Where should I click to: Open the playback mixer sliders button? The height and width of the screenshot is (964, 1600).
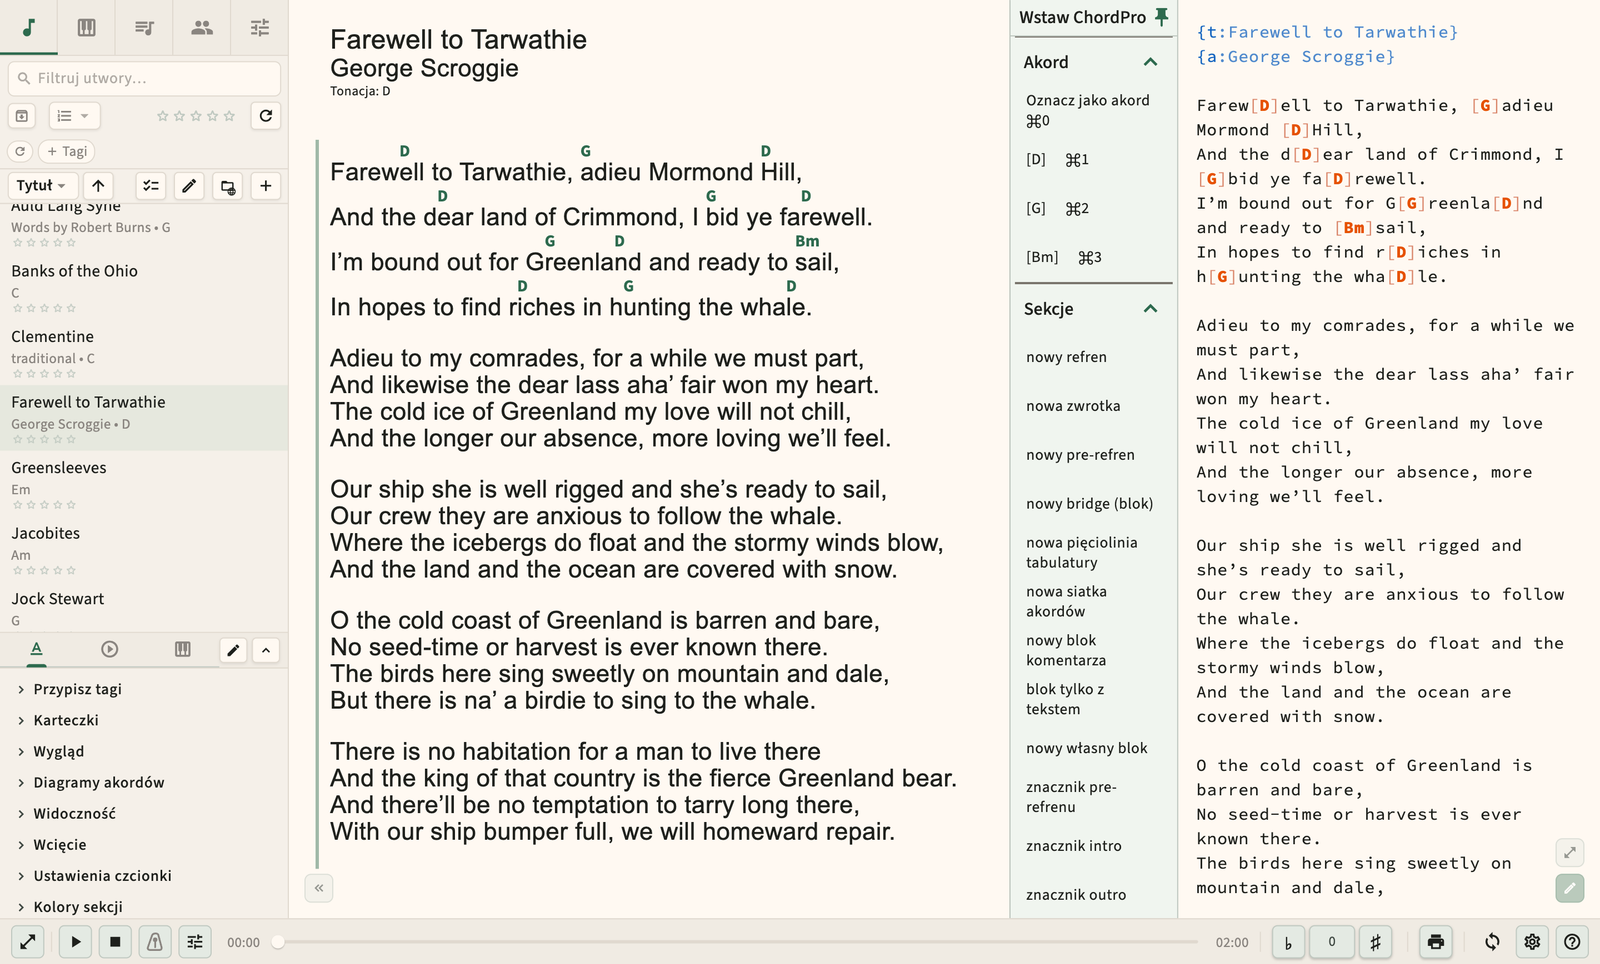tap(195, 942)
